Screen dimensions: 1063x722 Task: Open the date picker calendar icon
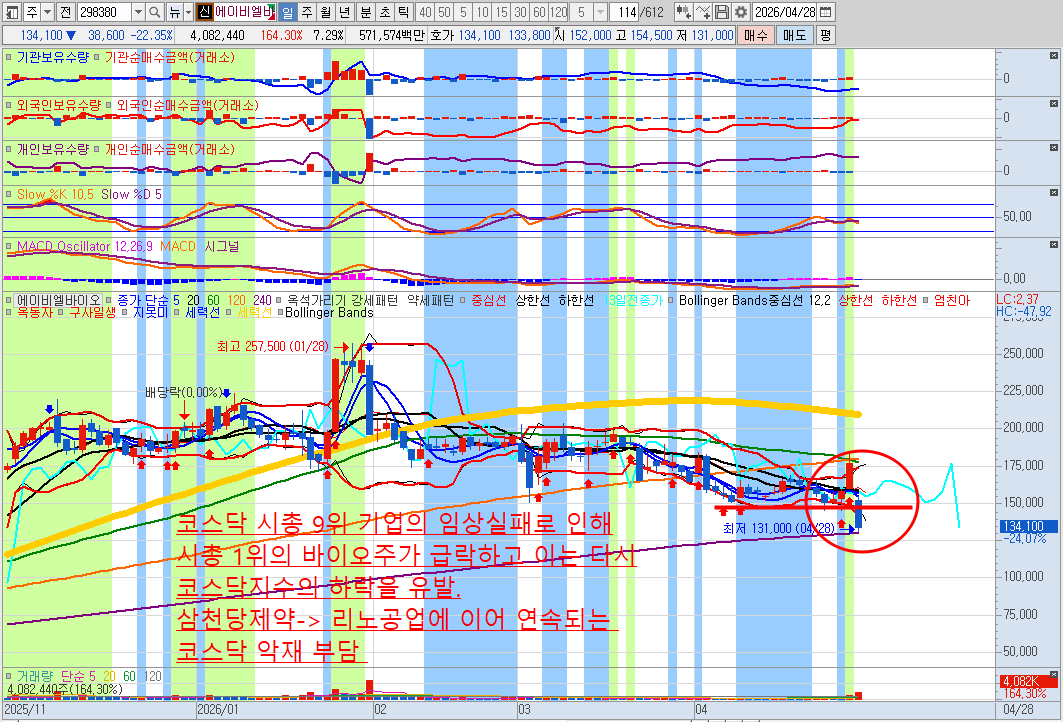[x=825, y=12]
